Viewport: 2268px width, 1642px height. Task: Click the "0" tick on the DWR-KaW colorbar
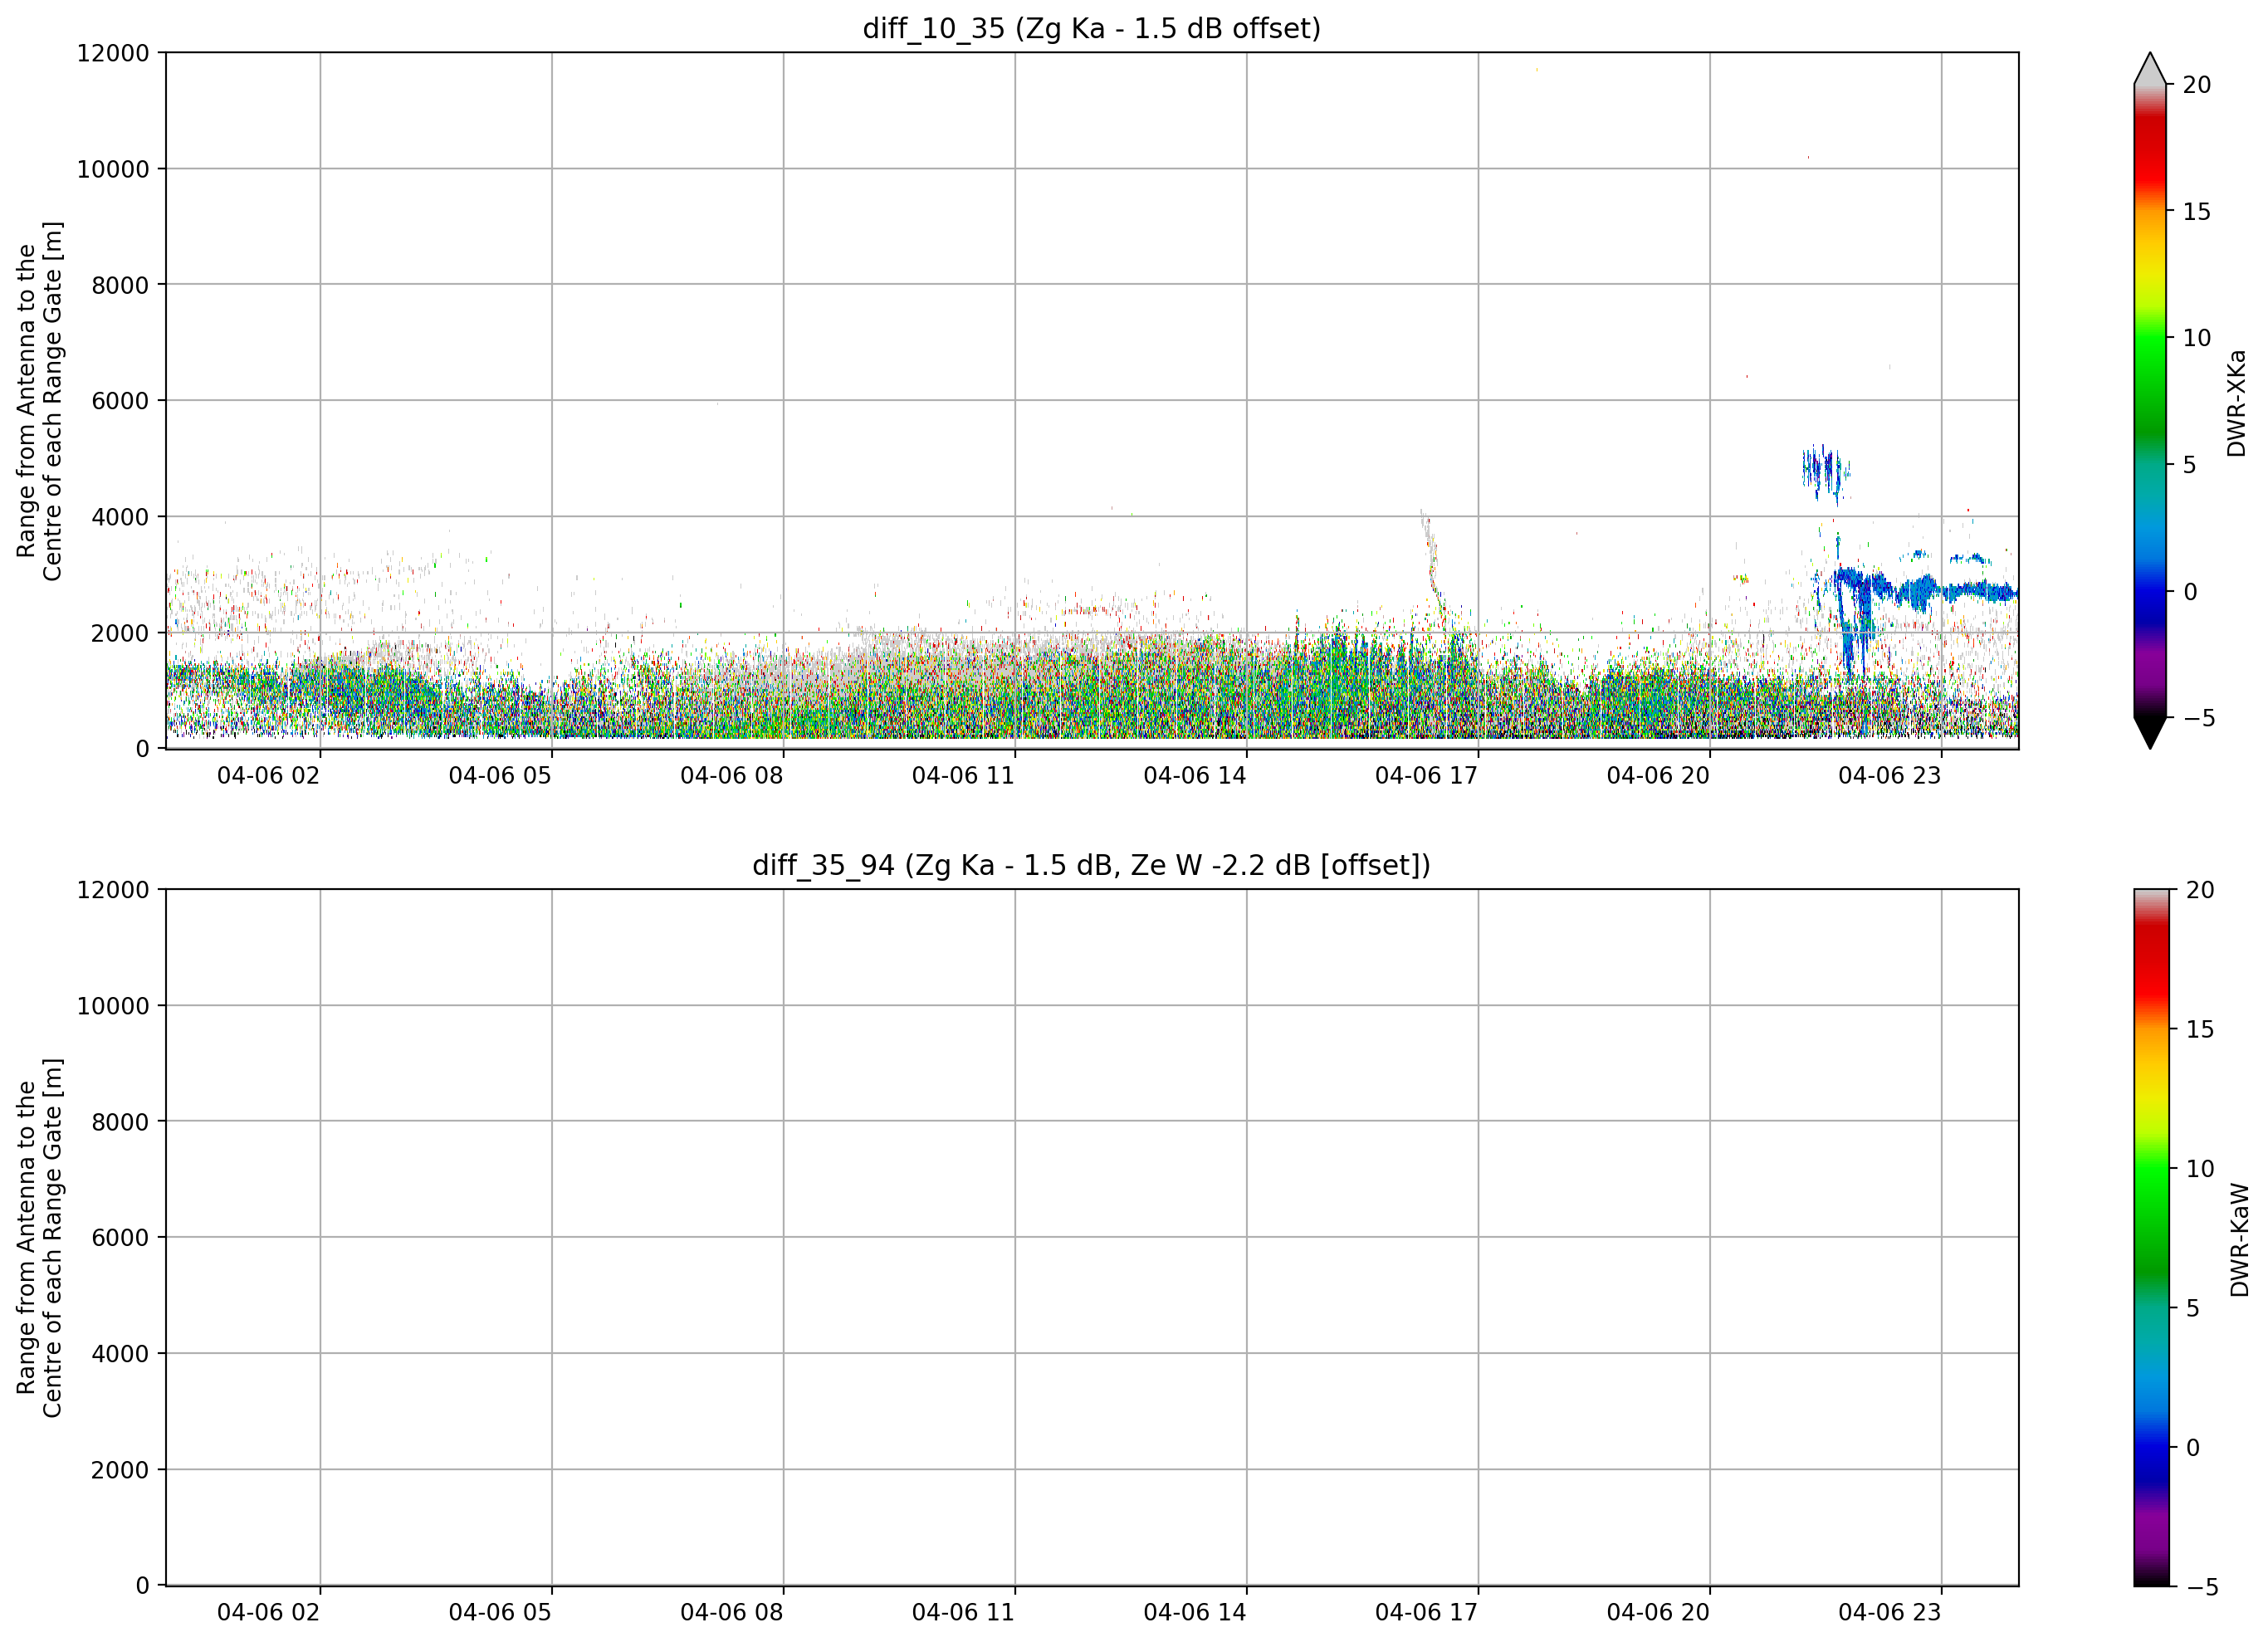click(2193, 1447)
